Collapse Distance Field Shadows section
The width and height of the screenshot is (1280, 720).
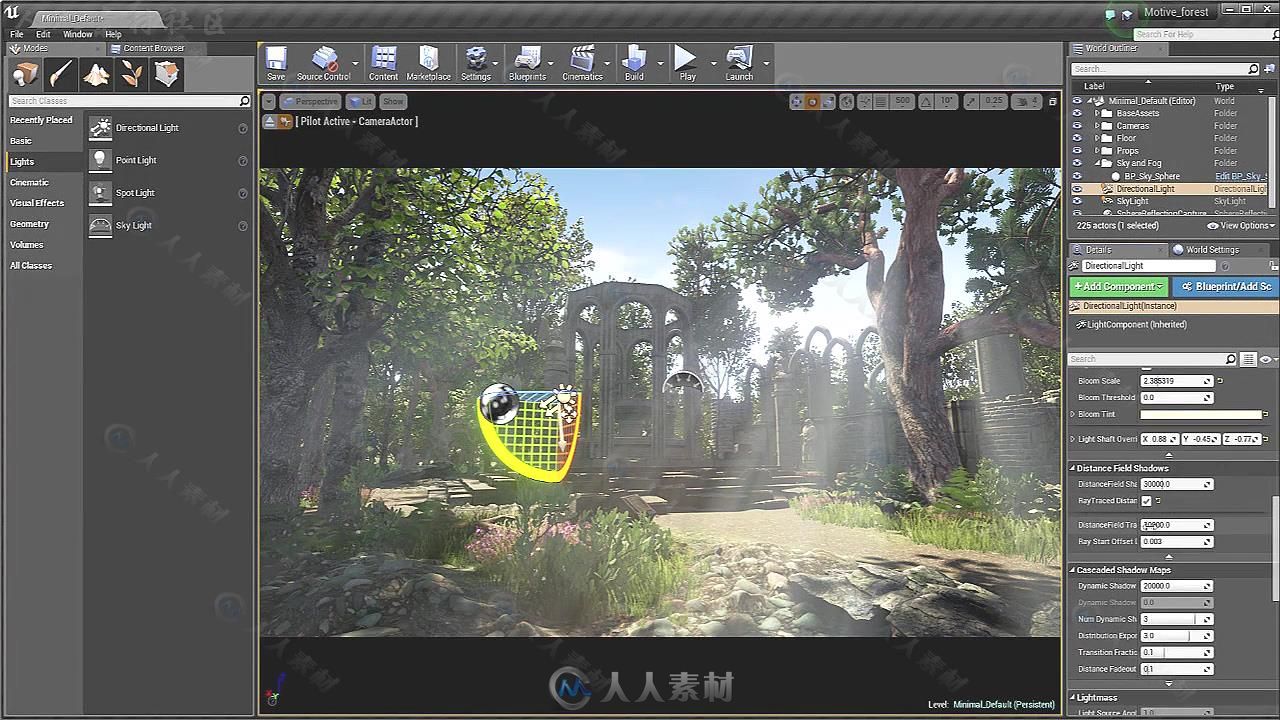click(1073, 468)
